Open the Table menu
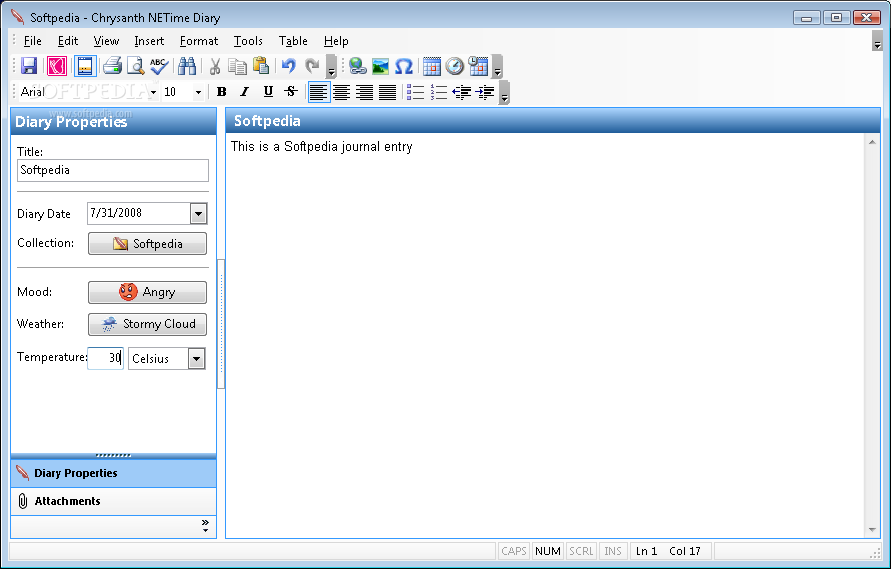Viewport: 891px width, 569px height. 293,41
